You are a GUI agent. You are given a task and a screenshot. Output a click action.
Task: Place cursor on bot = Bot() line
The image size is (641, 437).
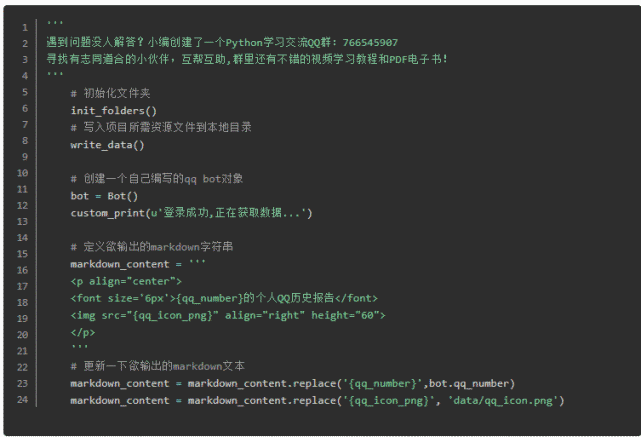tap(104, 196)
